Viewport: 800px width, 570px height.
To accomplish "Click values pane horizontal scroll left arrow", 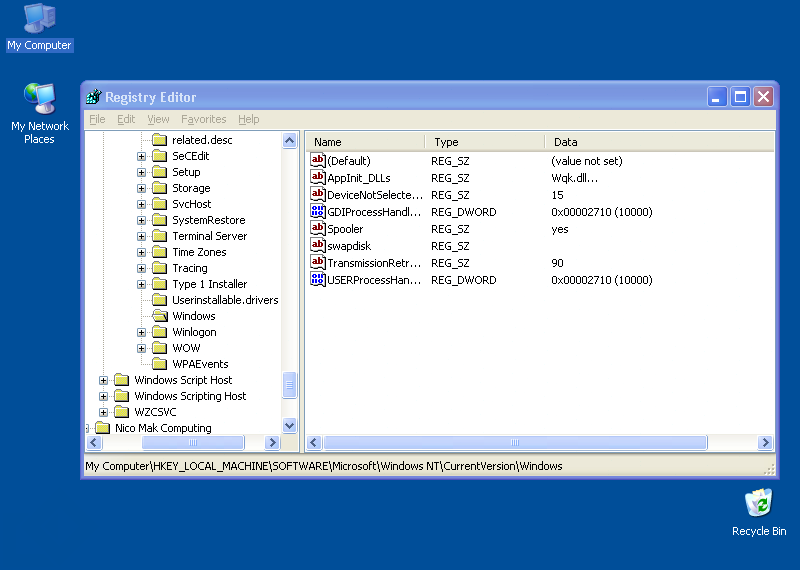I will [314, 442].
